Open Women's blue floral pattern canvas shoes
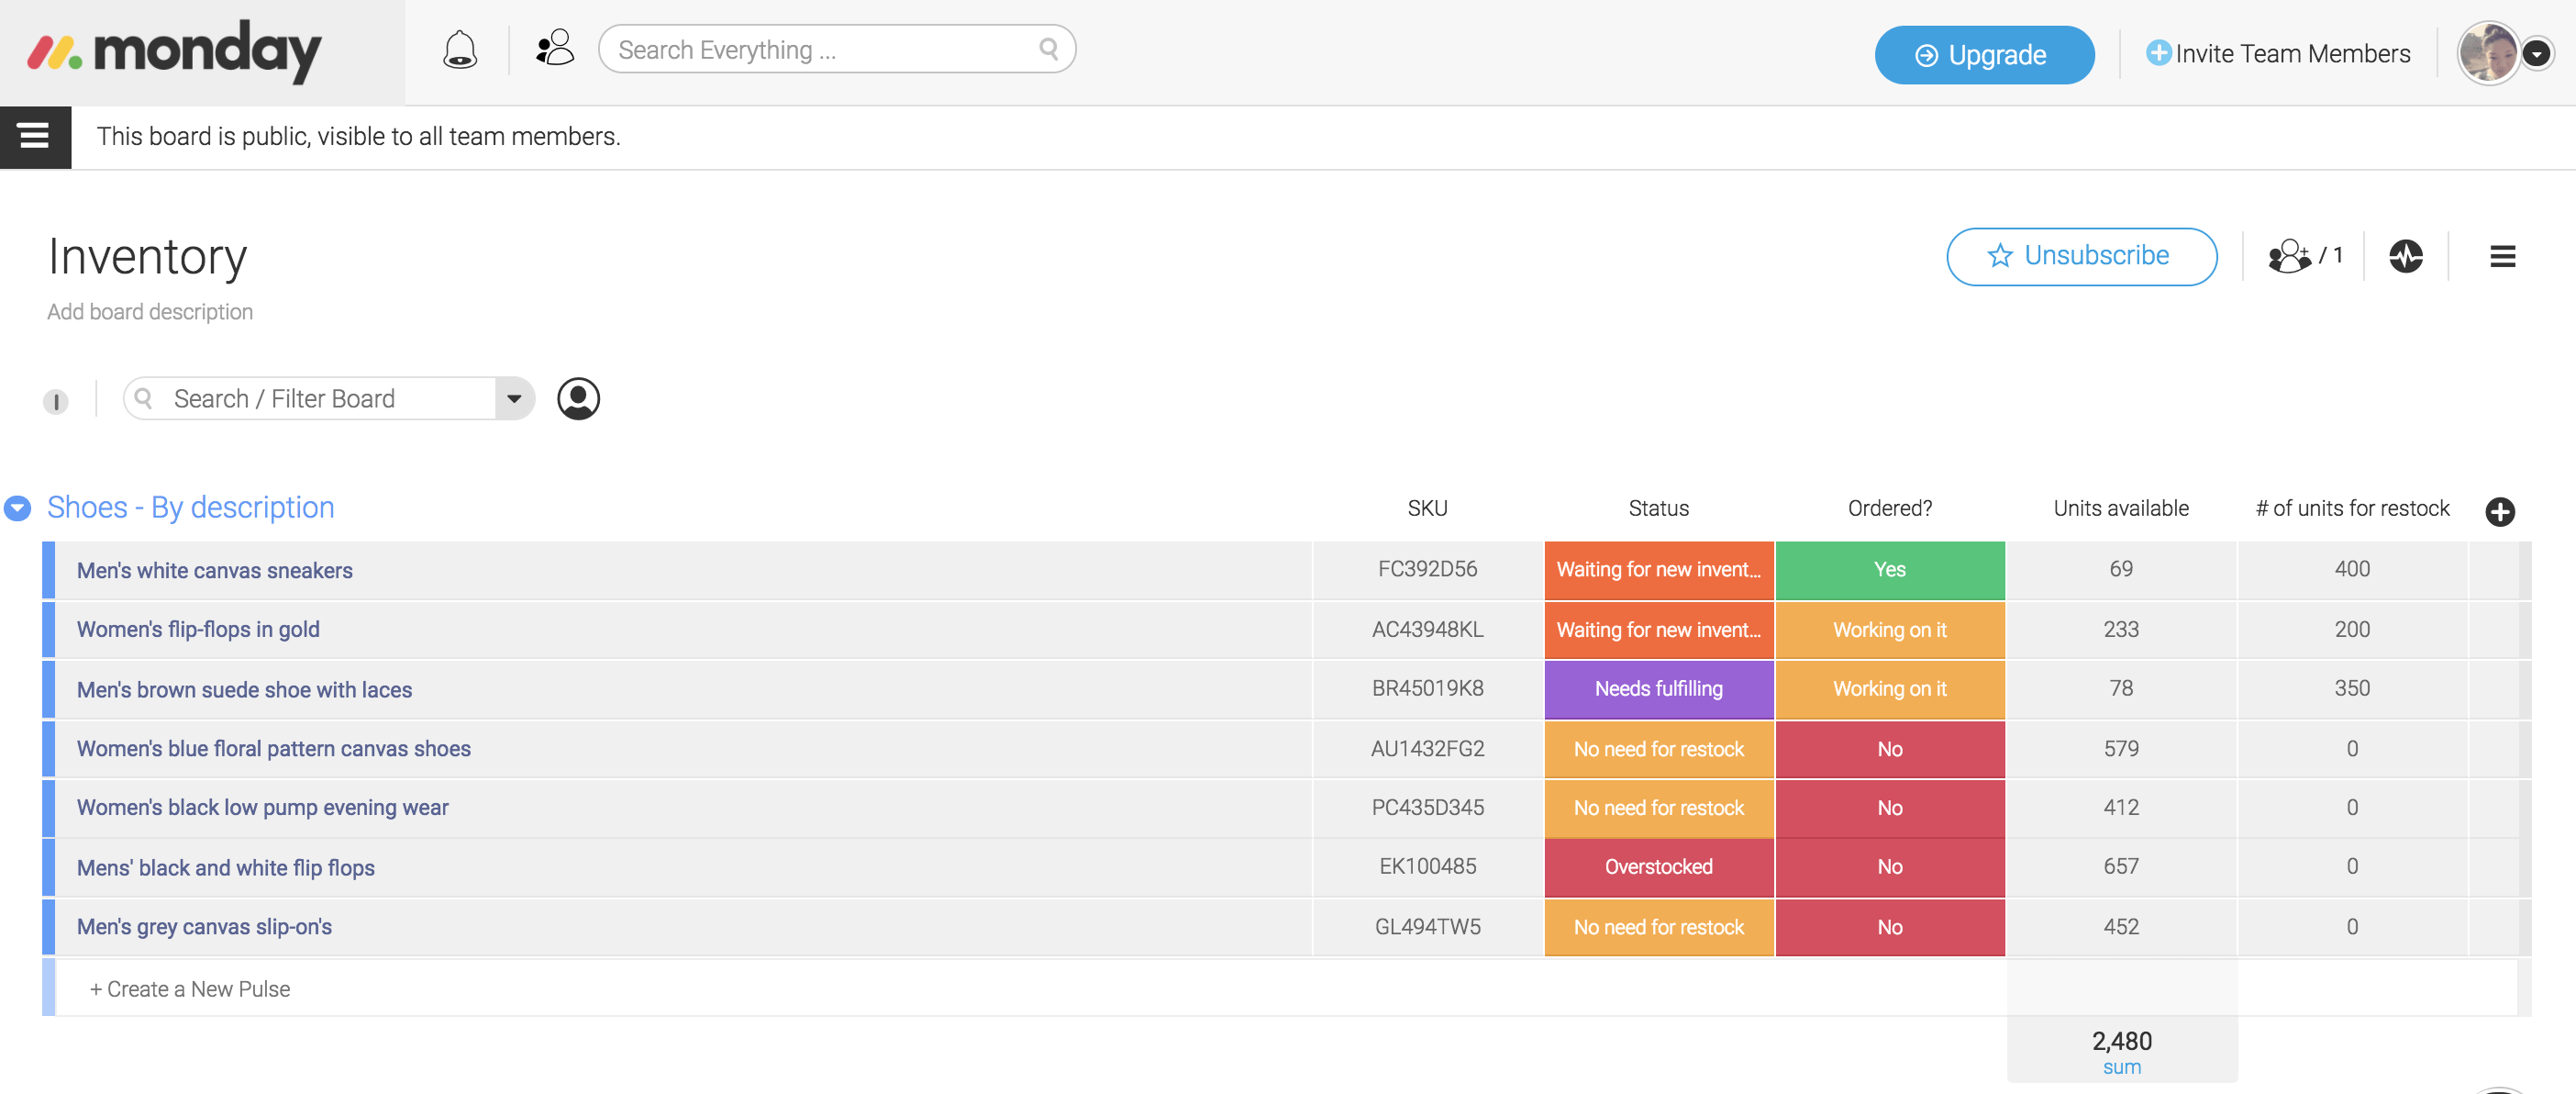 click(x=273, y=749)
